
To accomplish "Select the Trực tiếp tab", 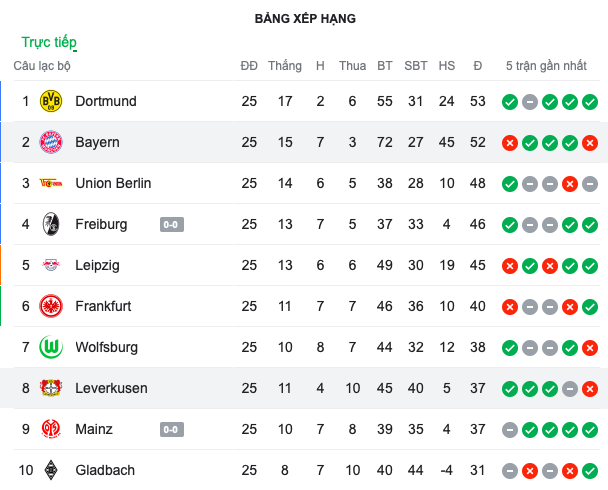I will point(49,42).
